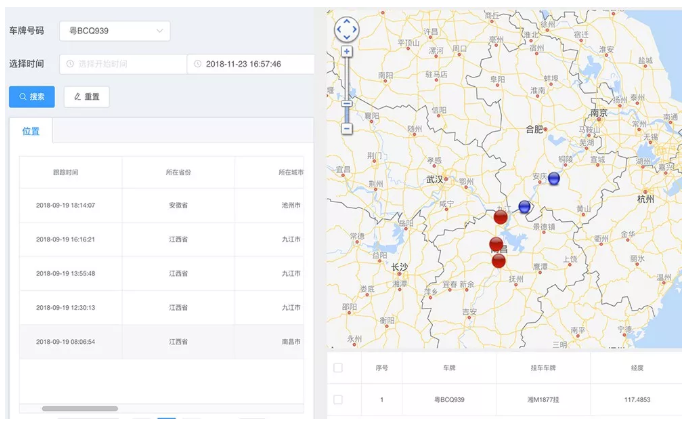
Task: Click the bottommost red map marker
Action: coord(499,261)
